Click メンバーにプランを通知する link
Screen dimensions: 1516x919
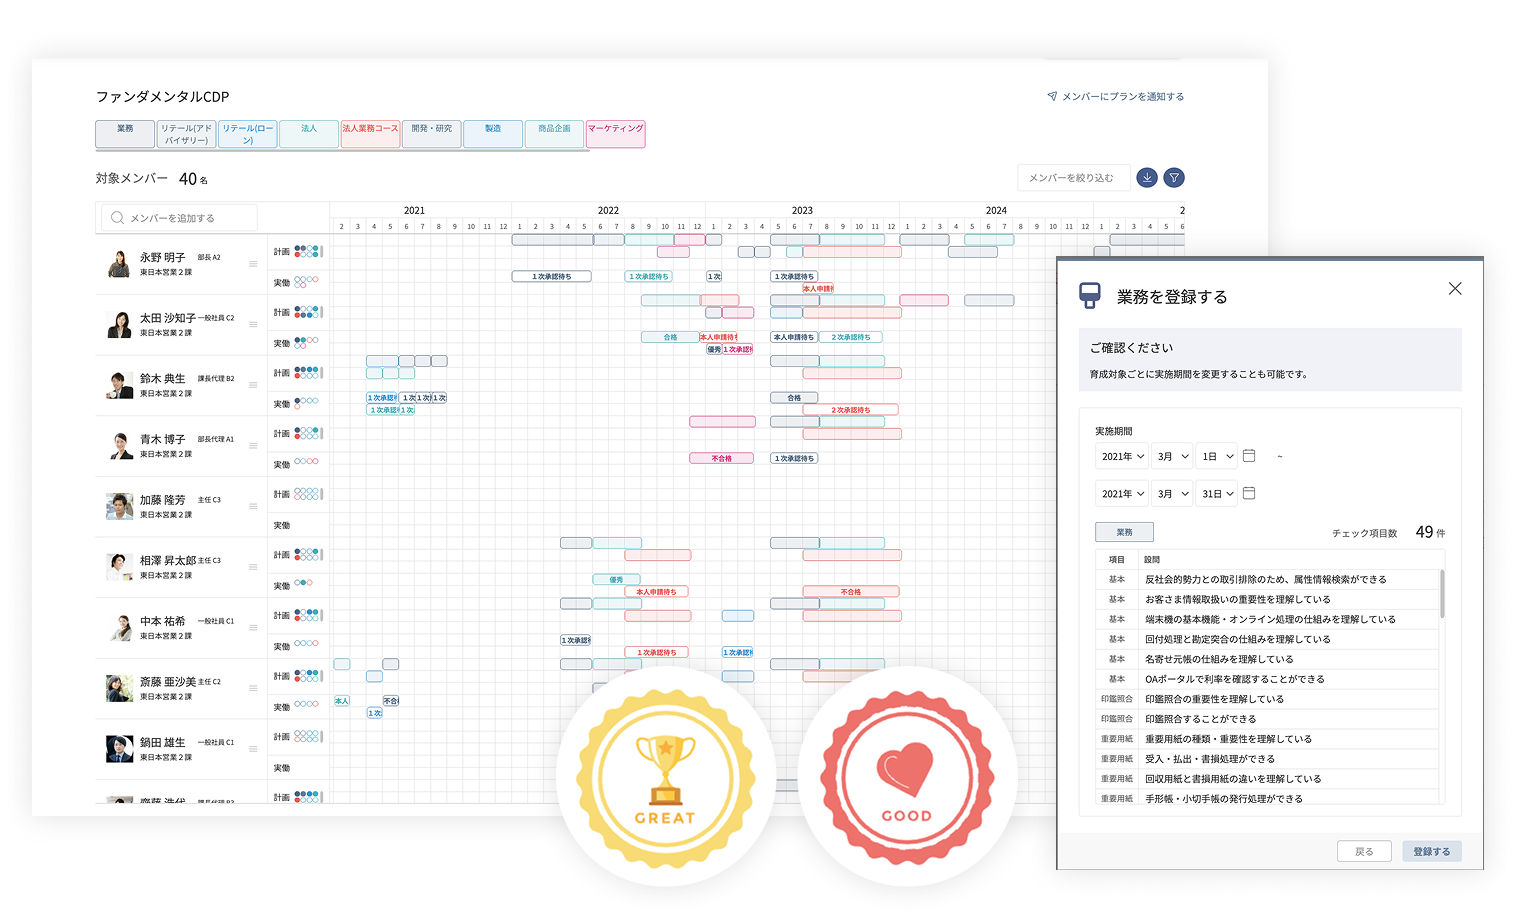point(1115,97)
